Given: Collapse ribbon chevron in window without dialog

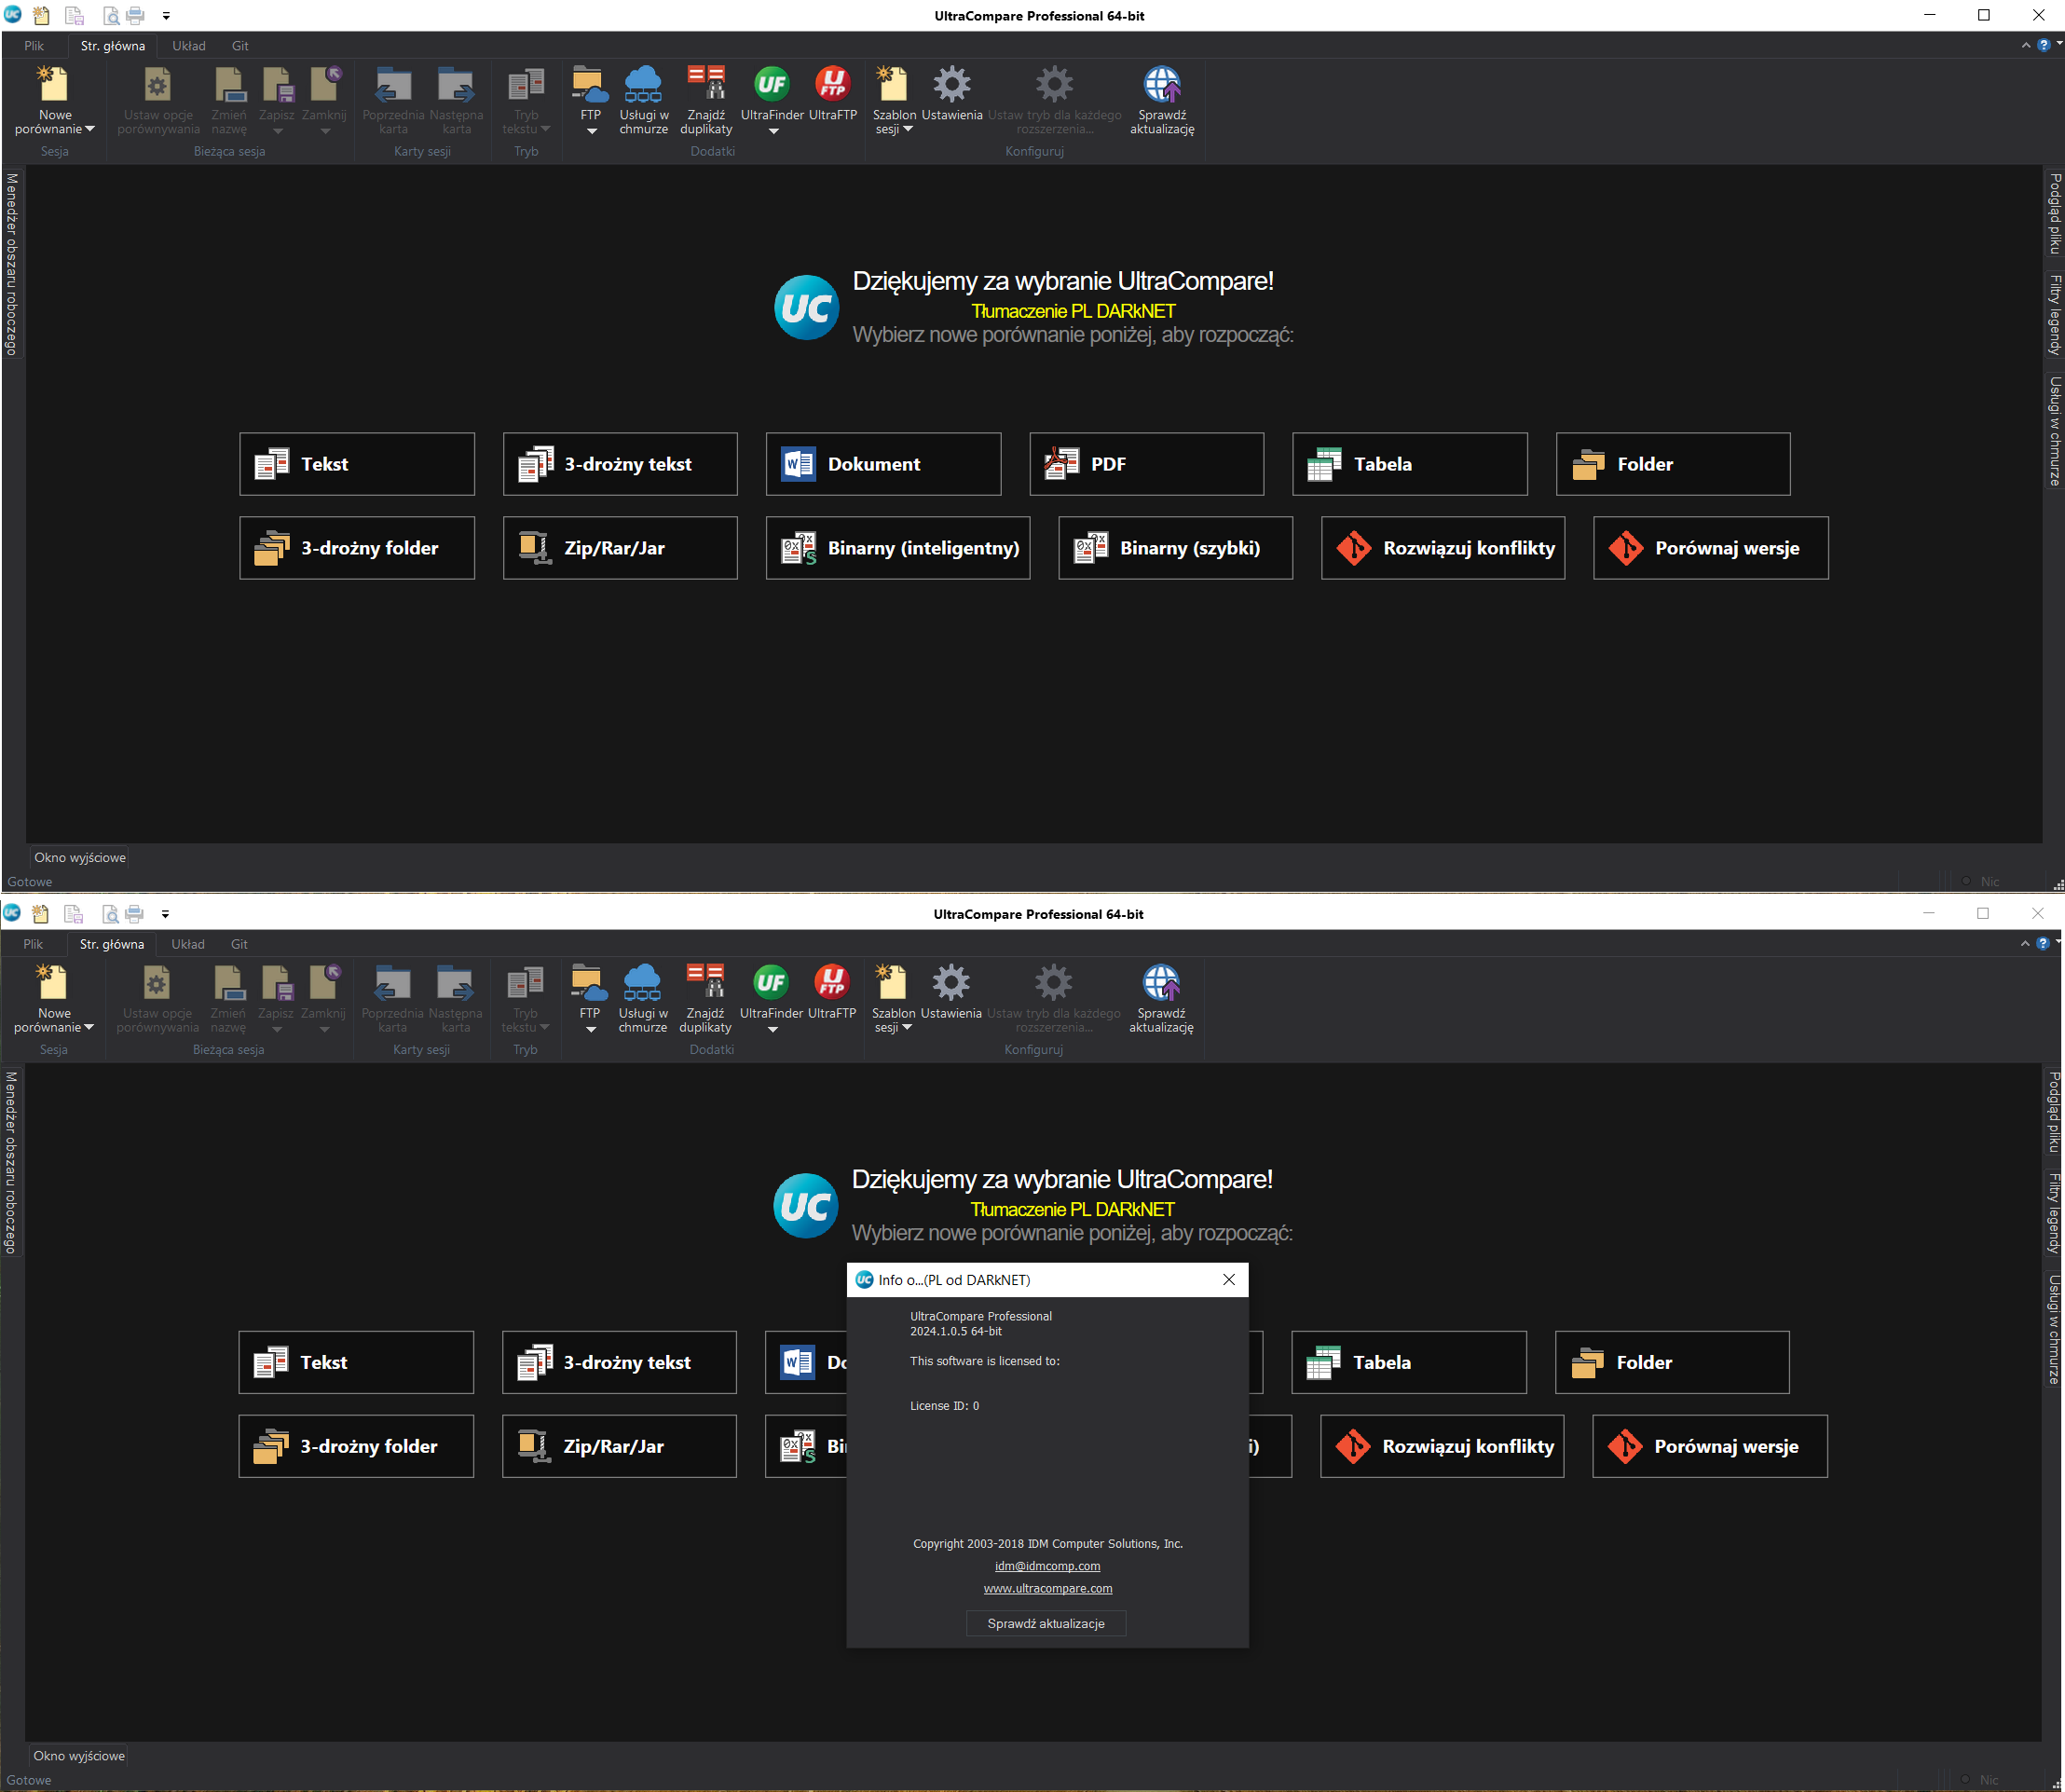Looking at the screenshot, I should [2026, 45].
